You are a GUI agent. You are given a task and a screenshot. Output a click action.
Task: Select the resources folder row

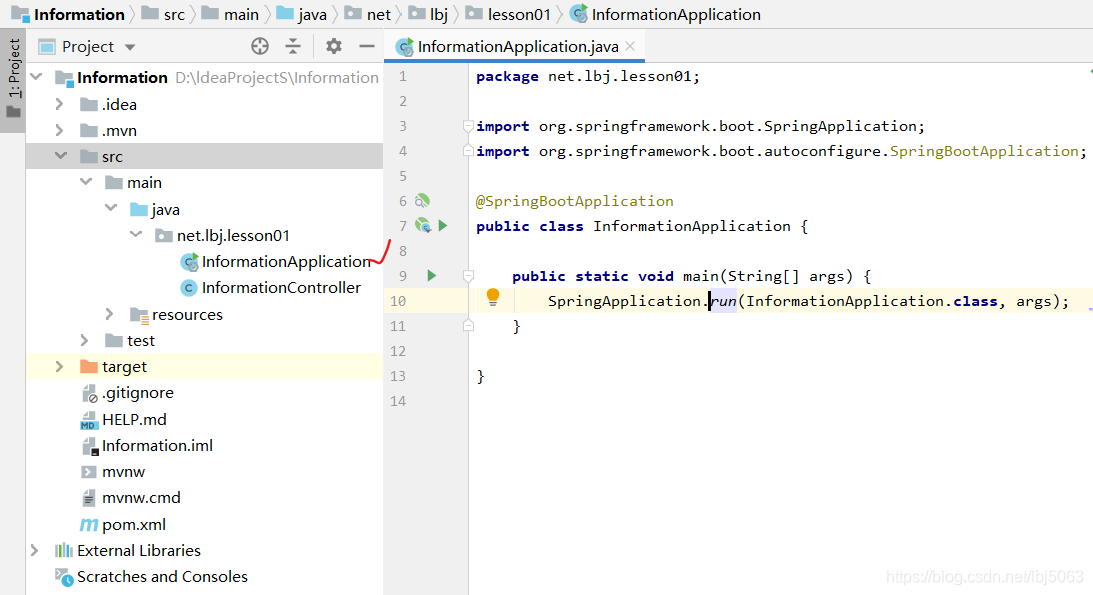coord(204,314)
